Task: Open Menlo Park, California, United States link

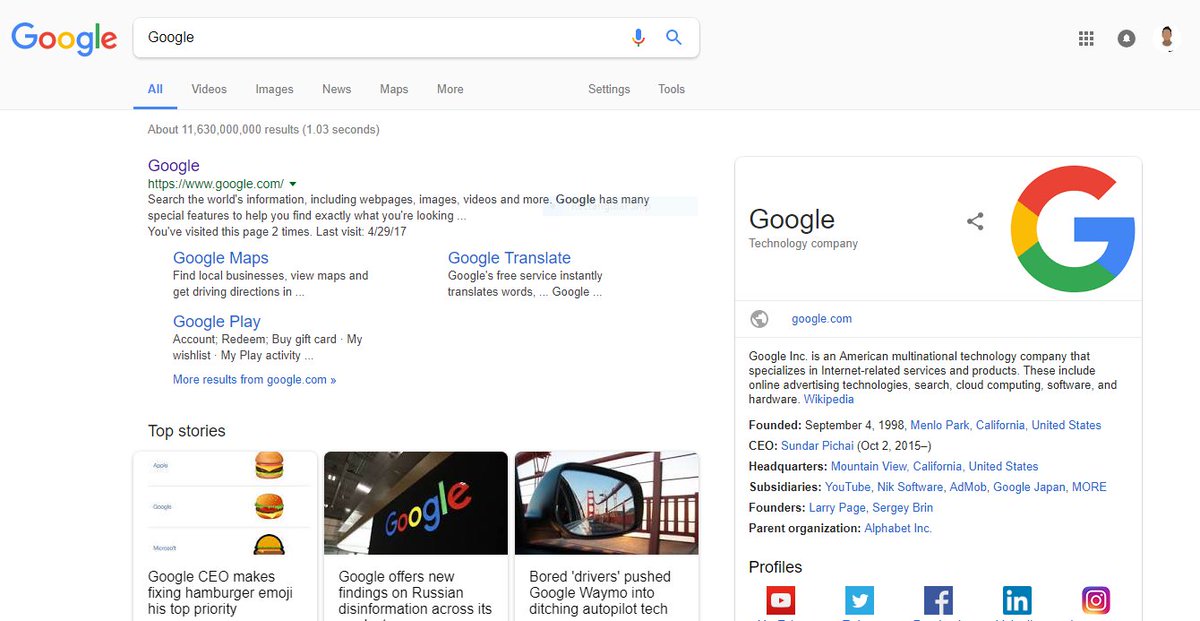Action: click(x=1006, y=425)
